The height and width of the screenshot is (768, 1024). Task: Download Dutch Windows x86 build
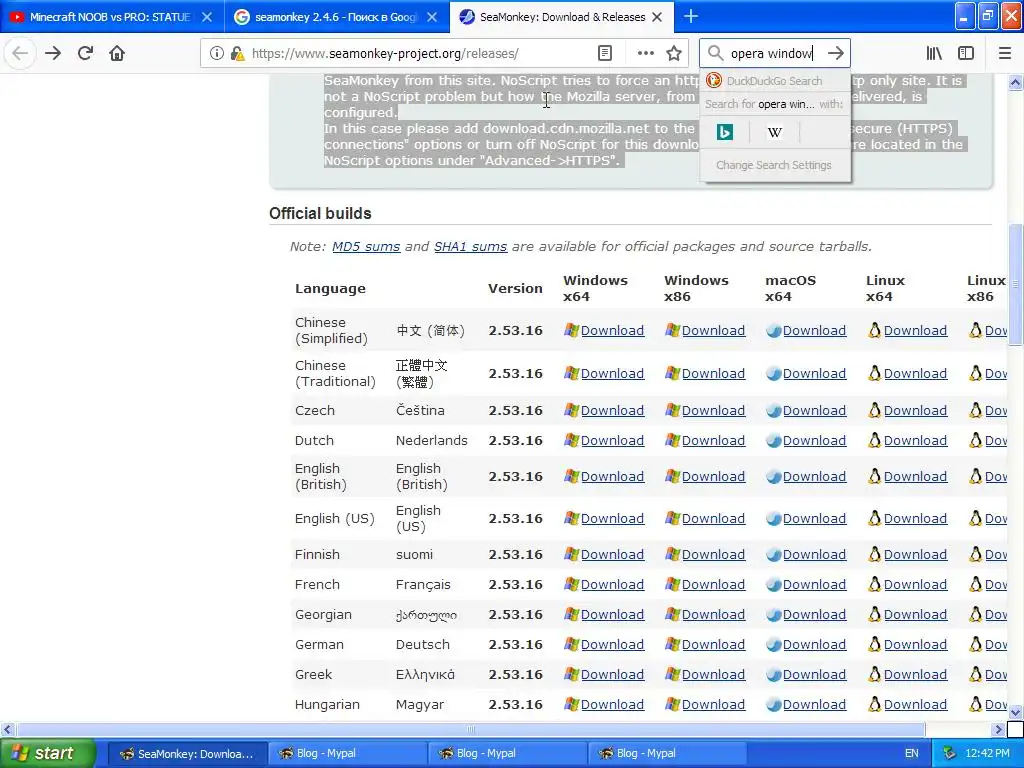(x=713, y=441)
